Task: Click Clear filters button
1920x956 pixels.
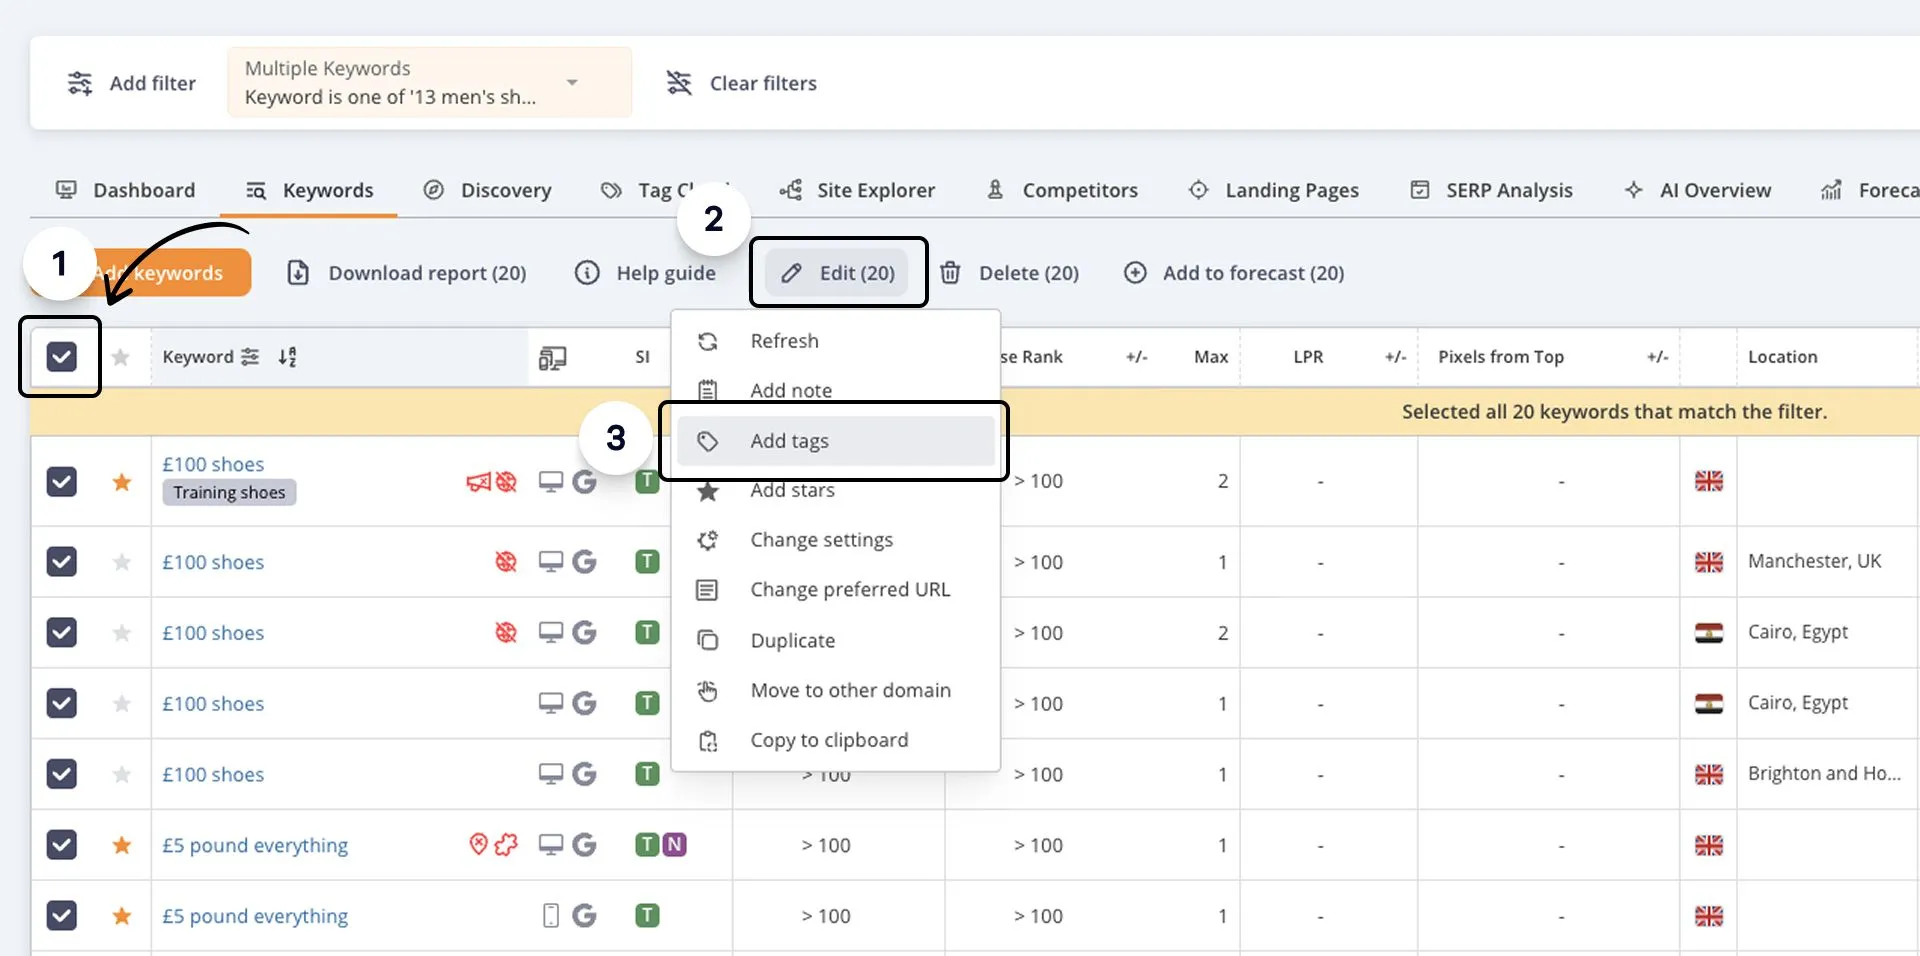Action: (742, 83)
